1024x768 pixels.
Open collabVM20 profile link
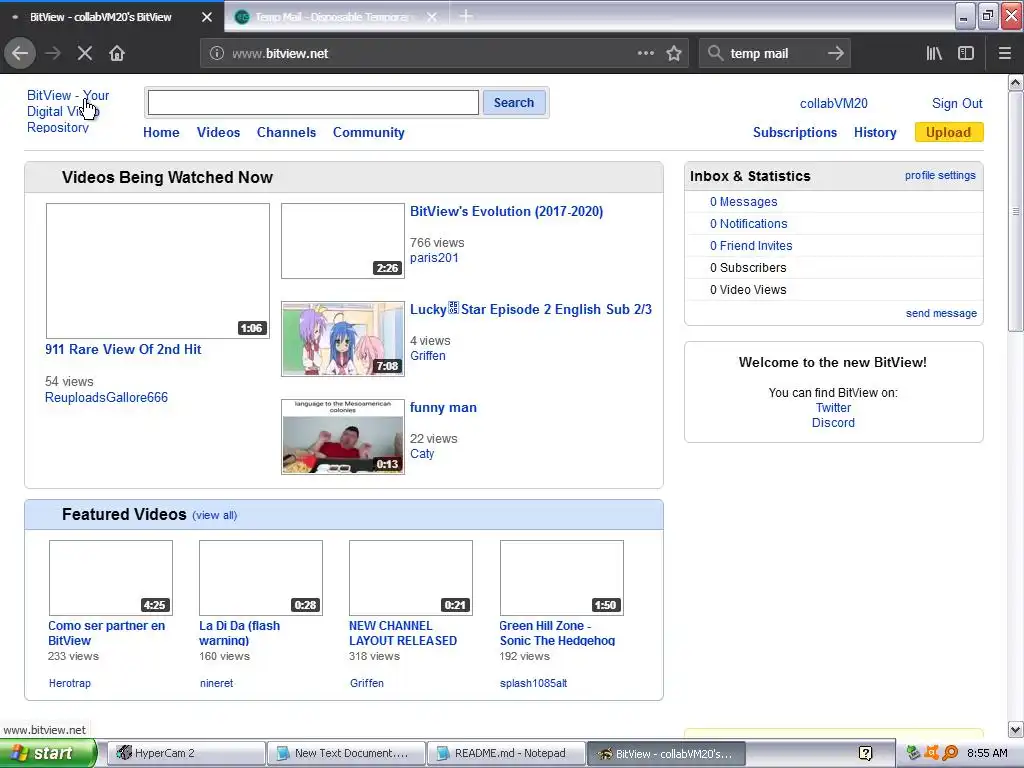pyautogui.click(x=834, y=103)
